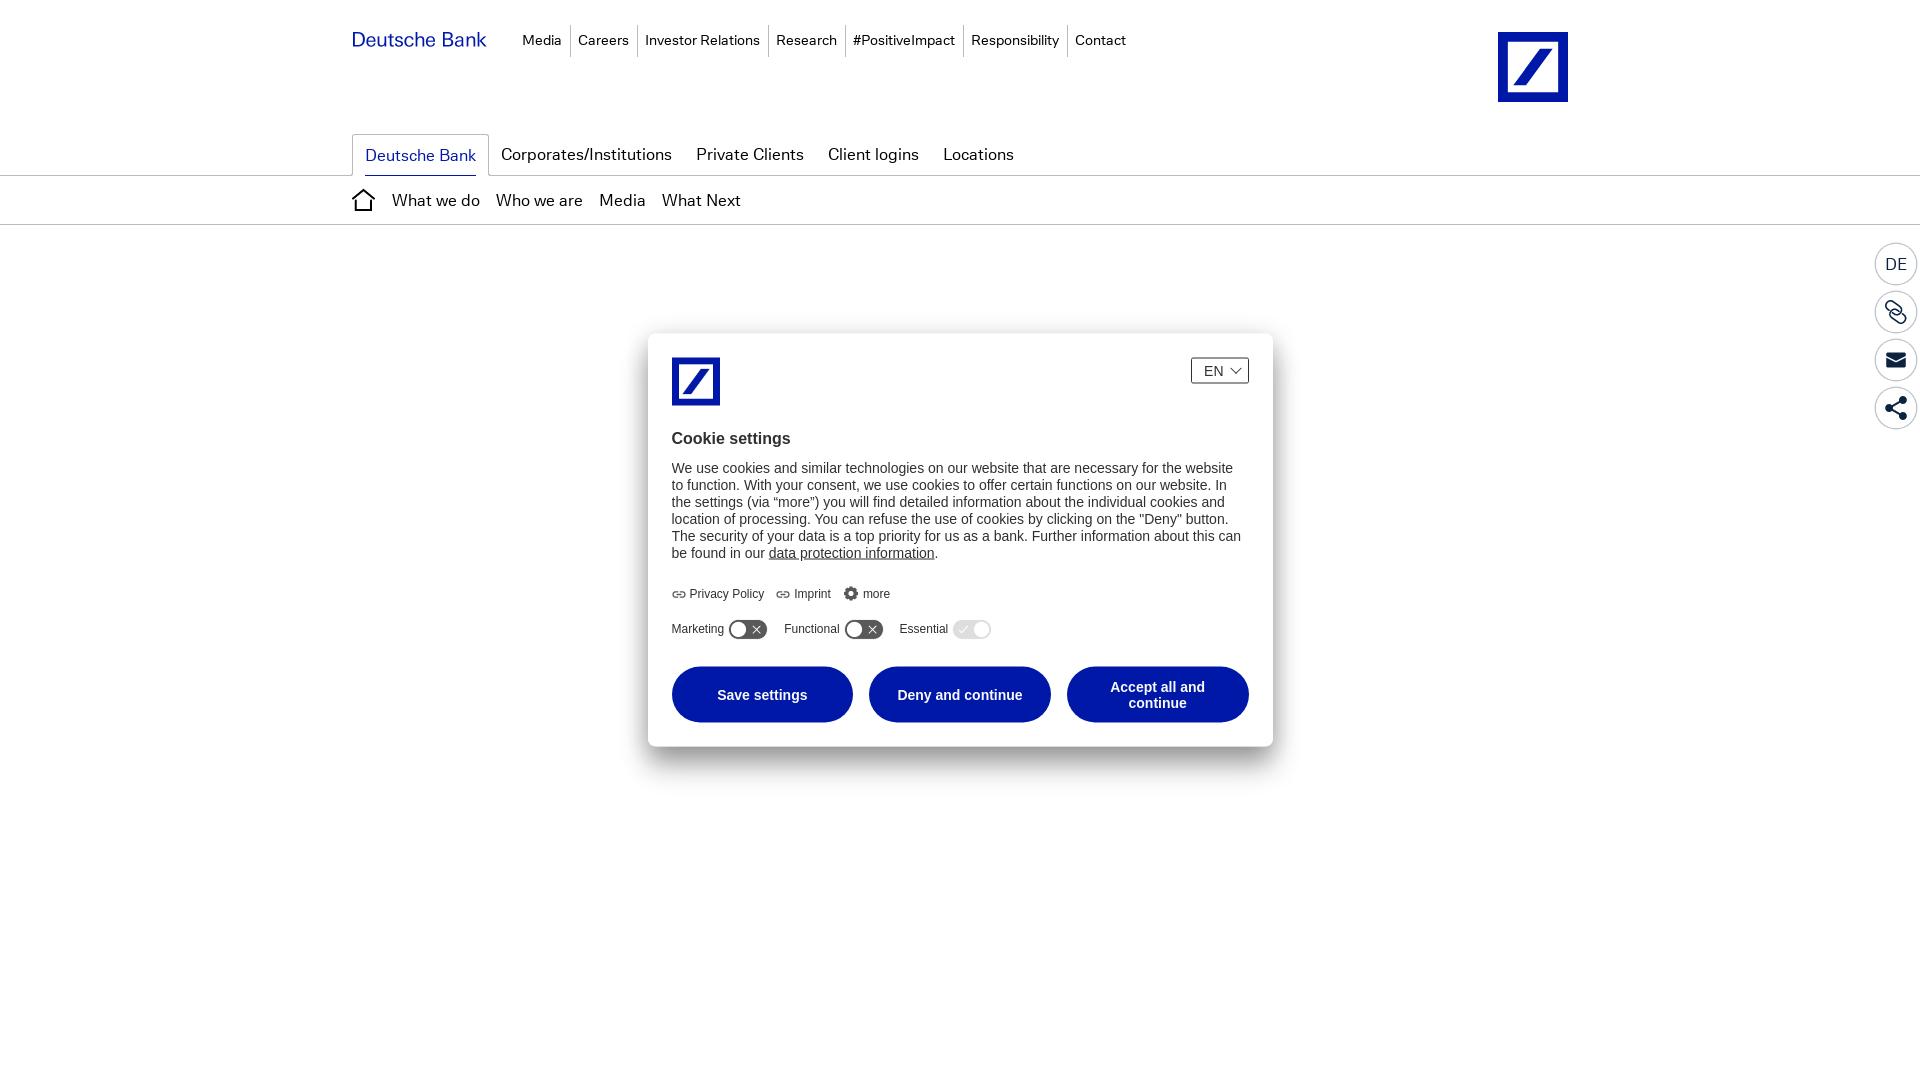
Task: Open the What we do menu
Action: pyautogui.click(x=435, y=200)
